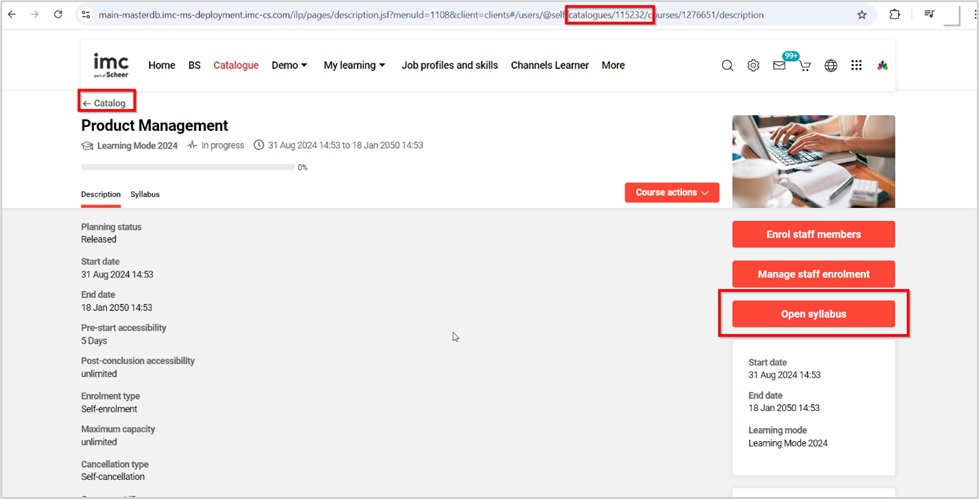
Task: Click the colorful user profile avatar
Action: (x=881, y=66)
